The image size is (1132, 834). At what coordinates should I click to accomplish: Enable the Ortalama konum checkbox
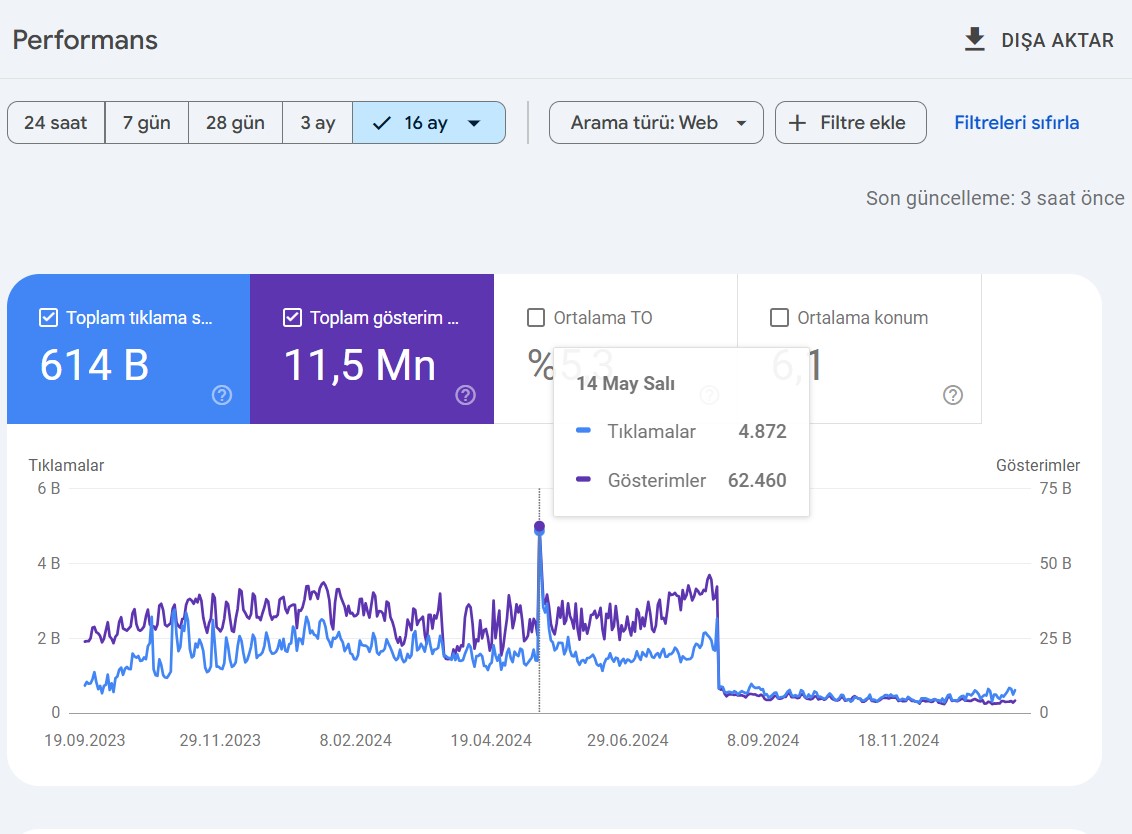tap(780, 318)
